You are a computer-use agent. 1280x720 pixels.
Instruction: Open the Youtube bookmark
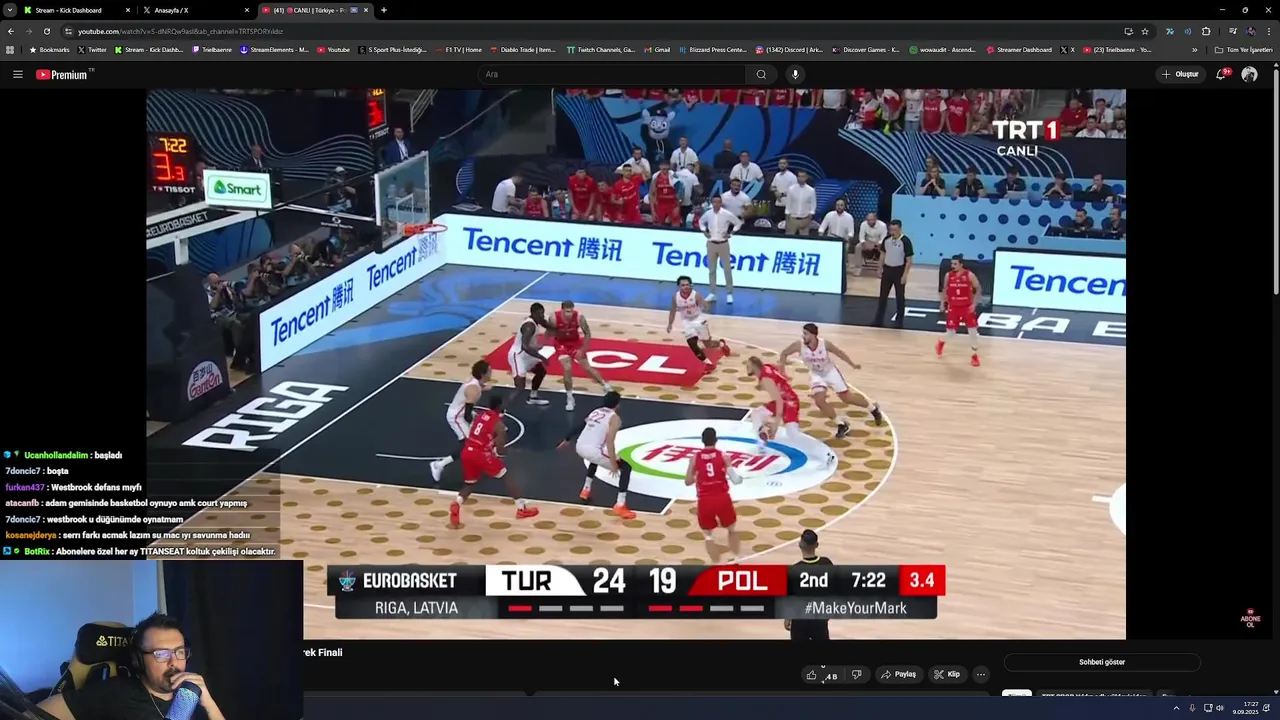click(334, 50)
